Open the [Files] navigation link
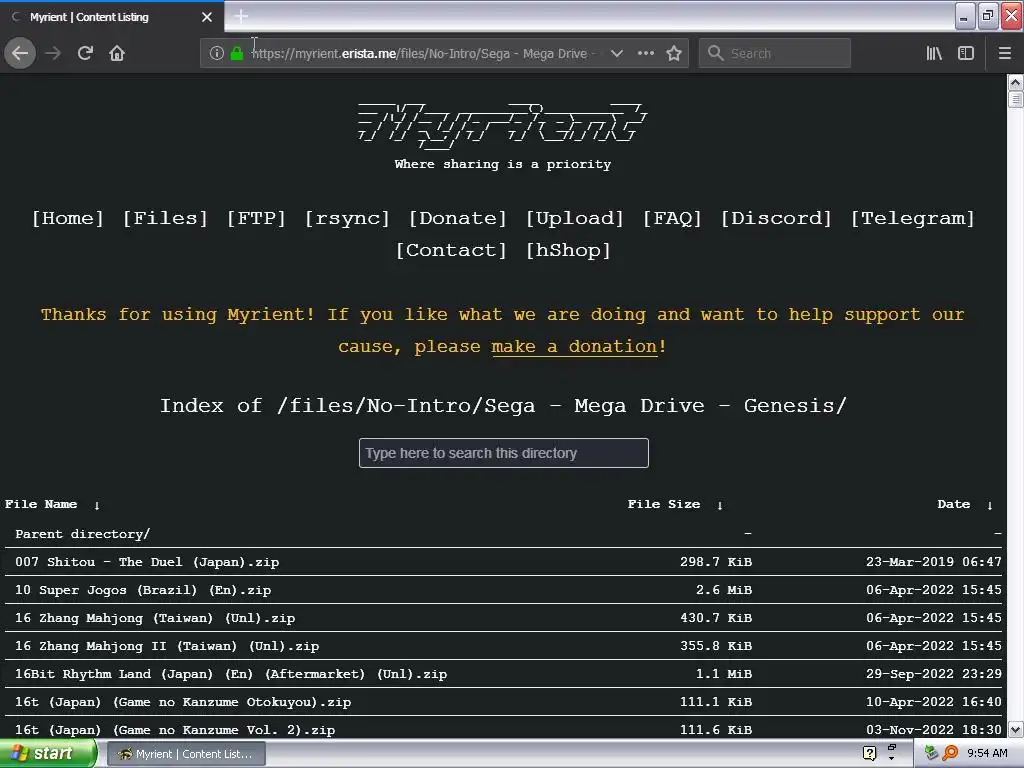This screenshot has width=1024, height=768. coord(165,218)
